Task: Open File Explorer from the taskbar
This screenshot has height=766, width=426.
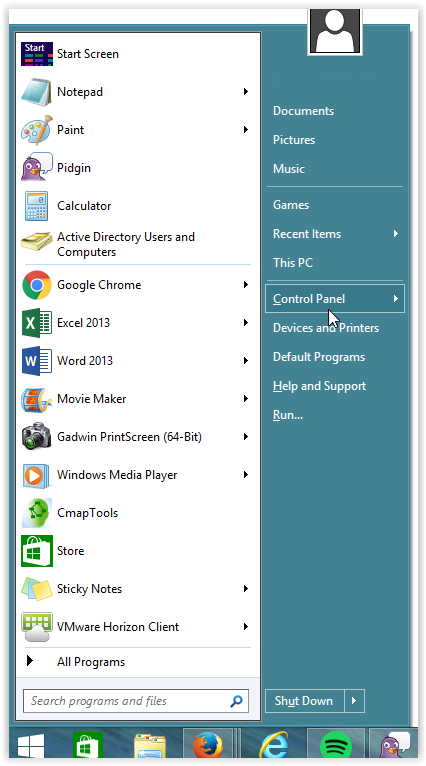Action: coord(150,746)
